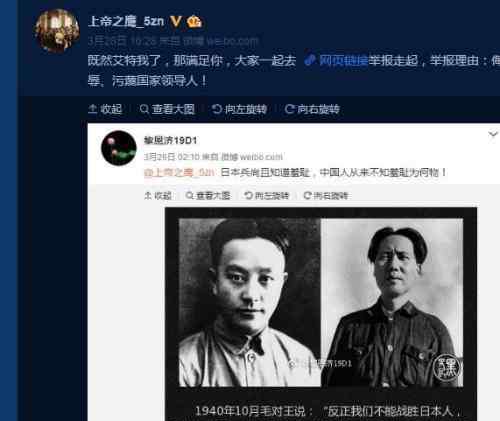Rotate the inner photo left via 向左旋转

click(267, 195)
